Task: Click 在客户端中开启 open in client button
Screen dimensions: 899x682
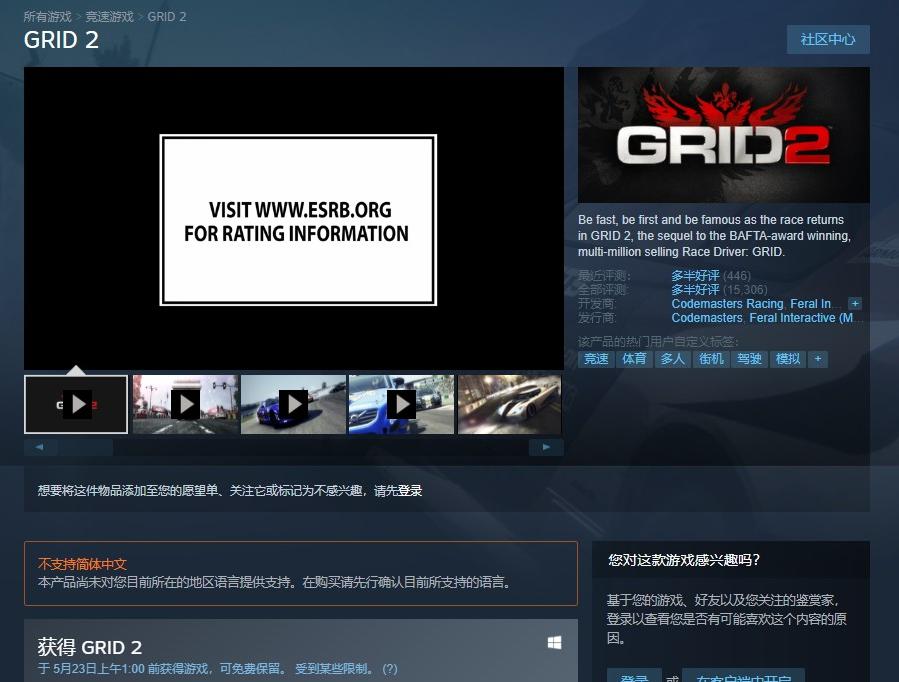Action: 744,677
